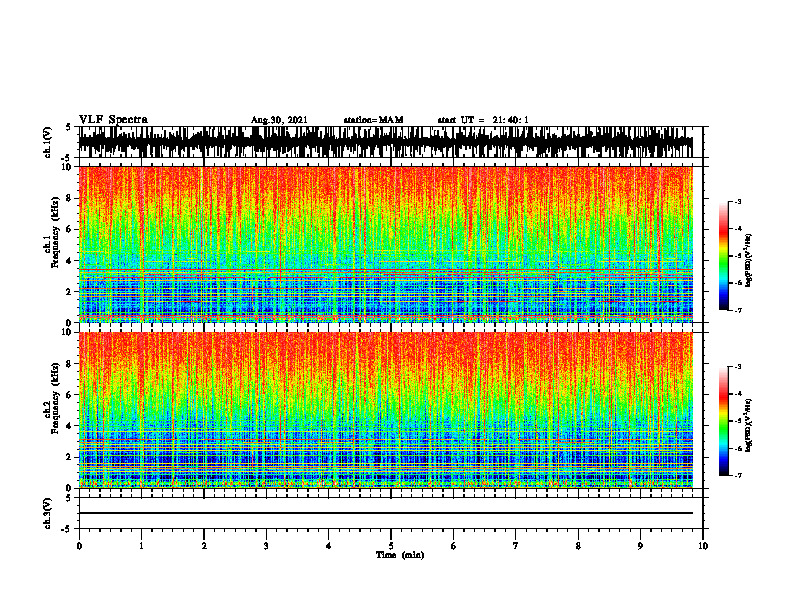
Task: Click the "10" tick on the time axis
Action: [703, 546]
